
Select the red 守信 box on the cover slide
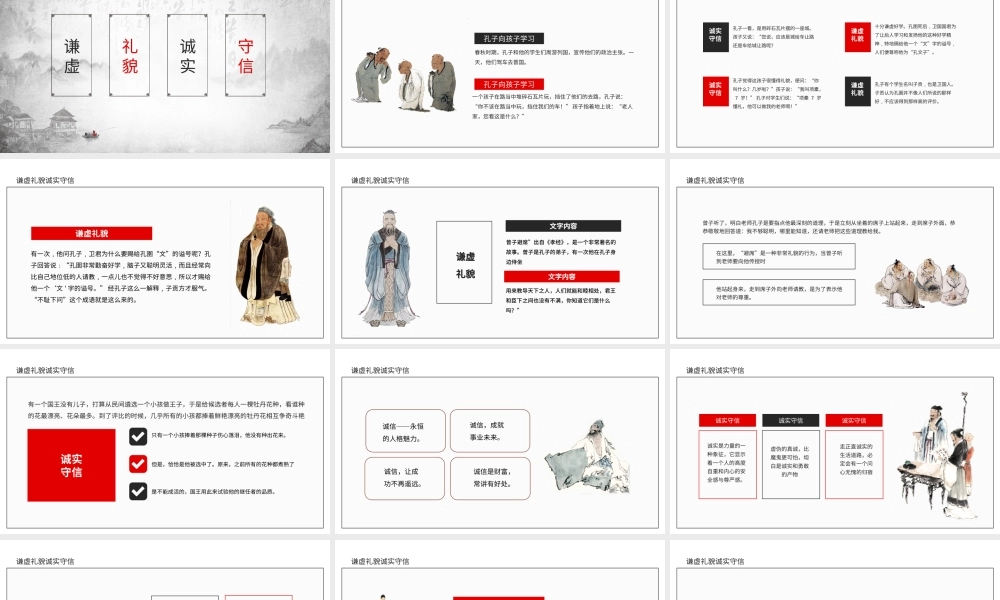pyautogui.click(x=246, y=55)
